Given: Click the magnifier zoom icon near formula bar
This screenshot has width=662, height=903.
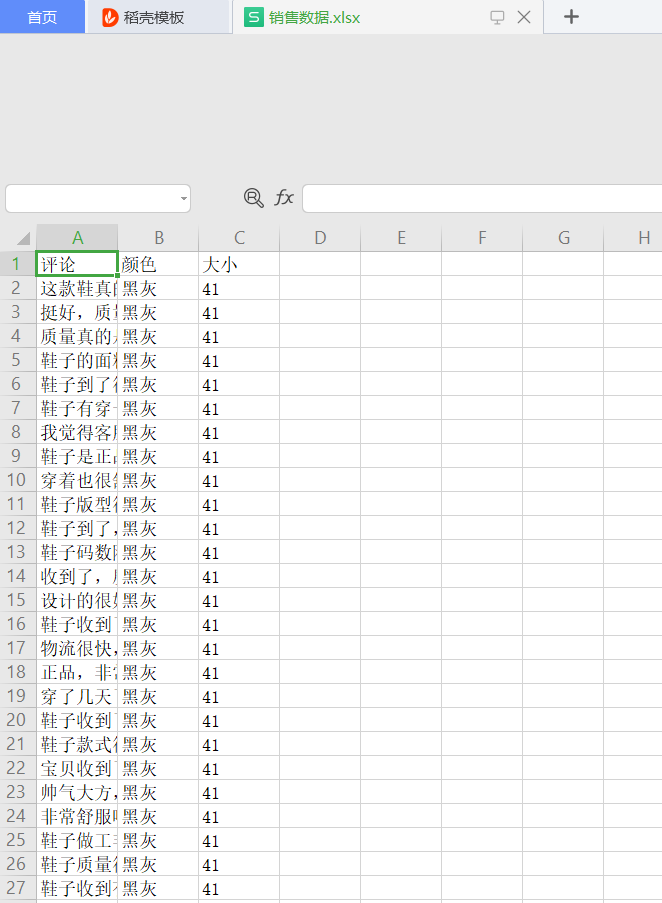Looking at the screenshot, I should point(253,198).
